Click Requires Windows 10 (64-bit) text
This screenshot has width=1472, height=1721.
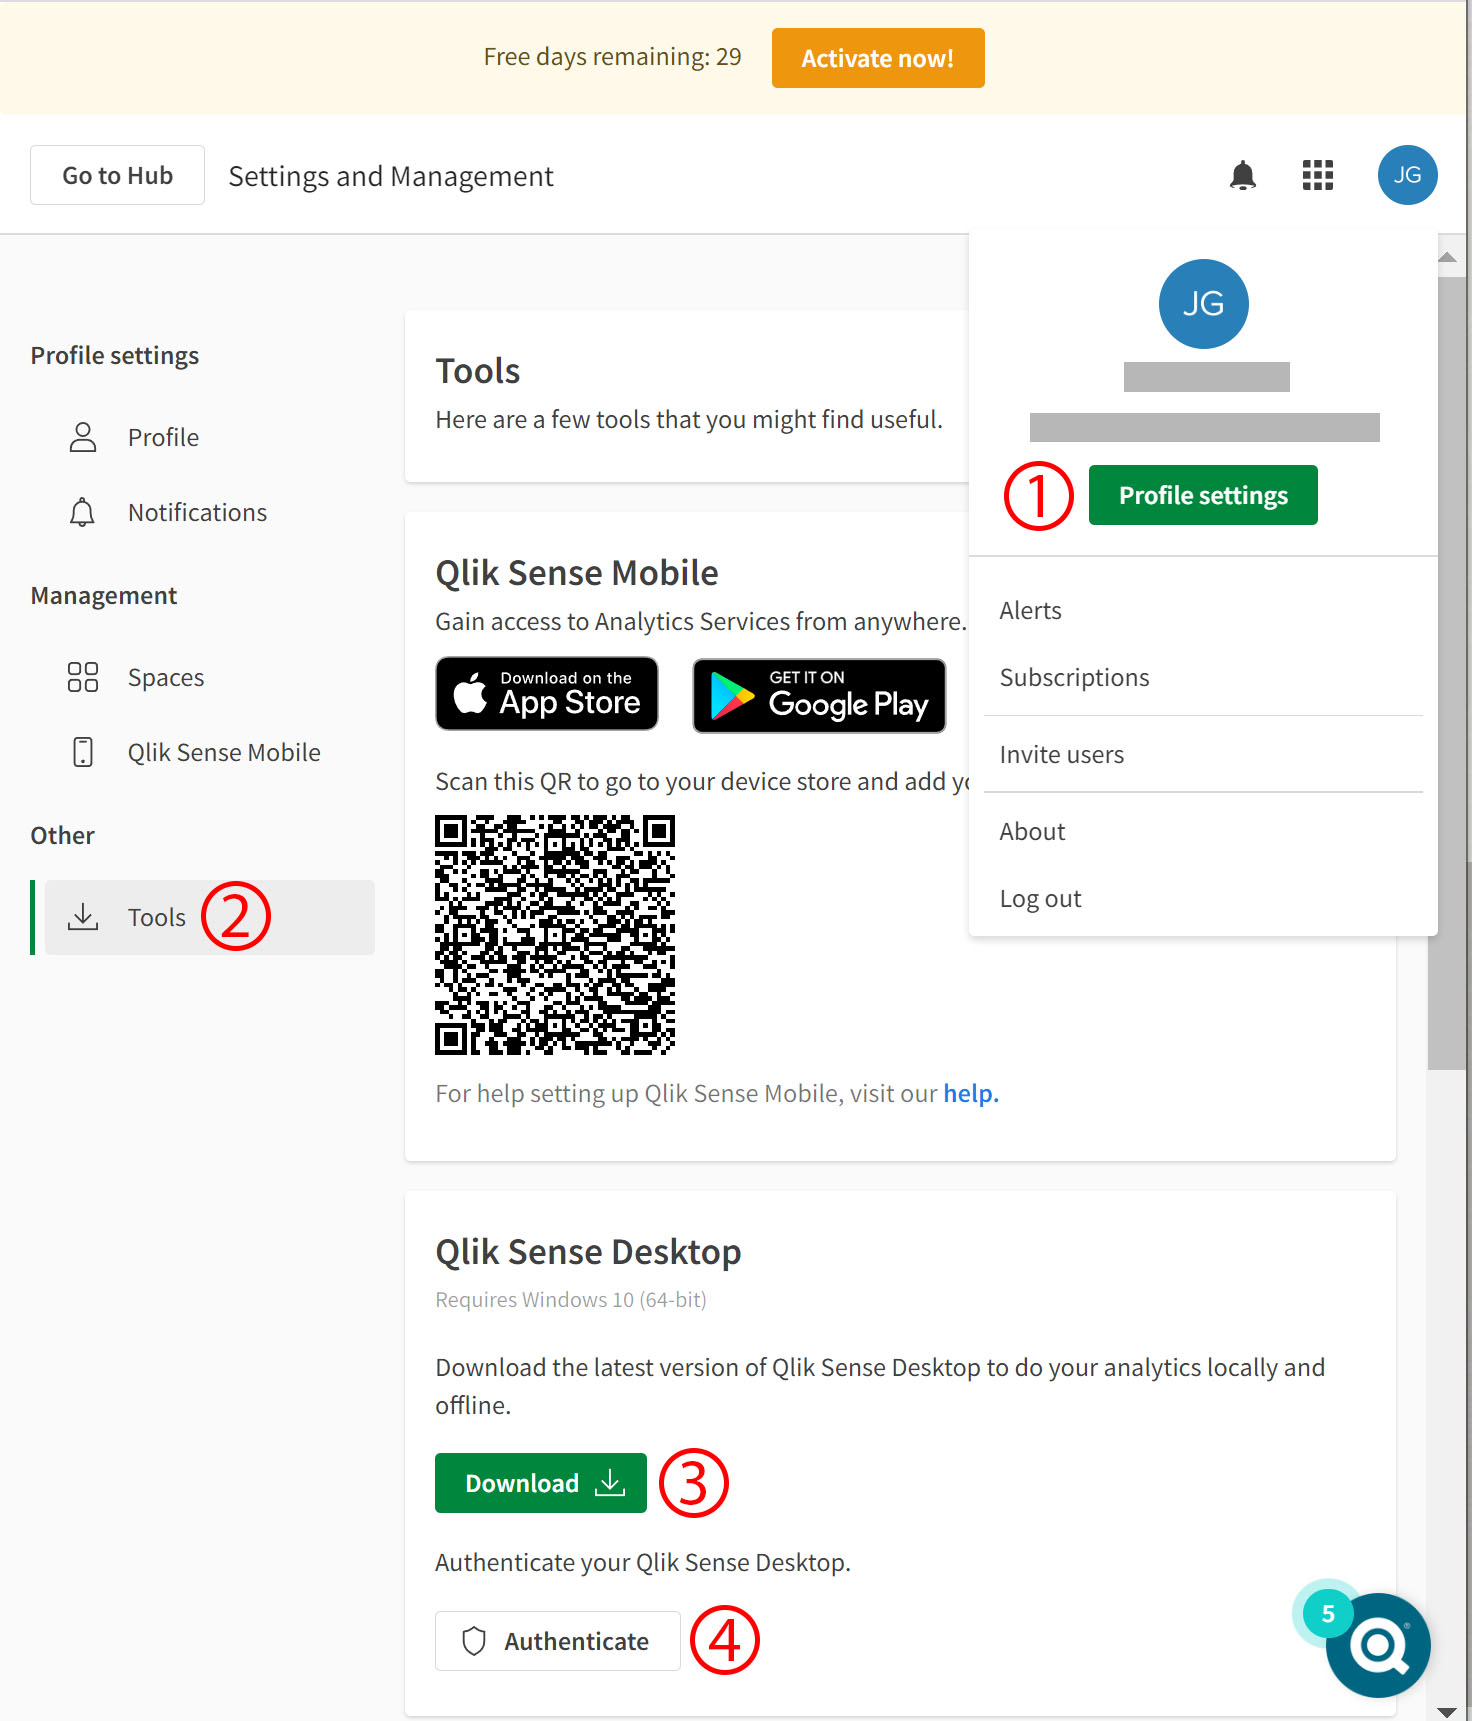pyautogui.click(x=571, y=1300)
